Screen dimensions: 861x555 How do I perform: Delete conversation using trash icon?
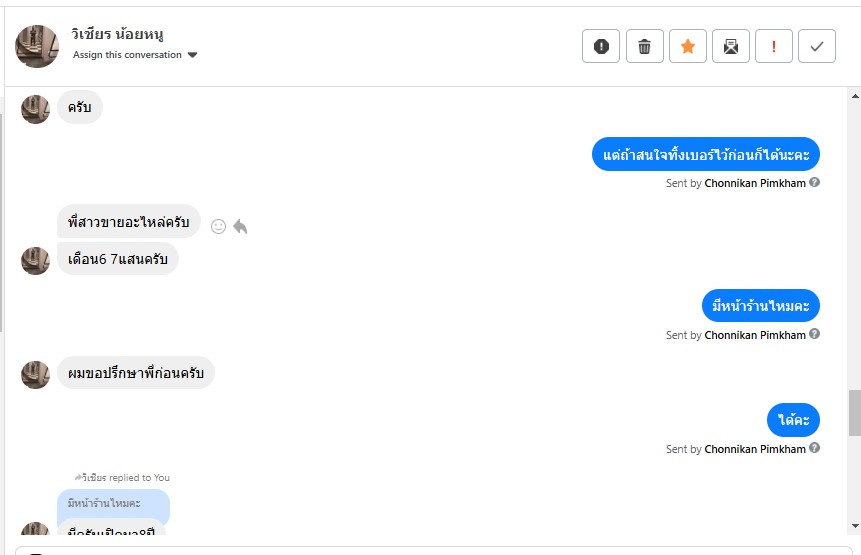point(645,46)
